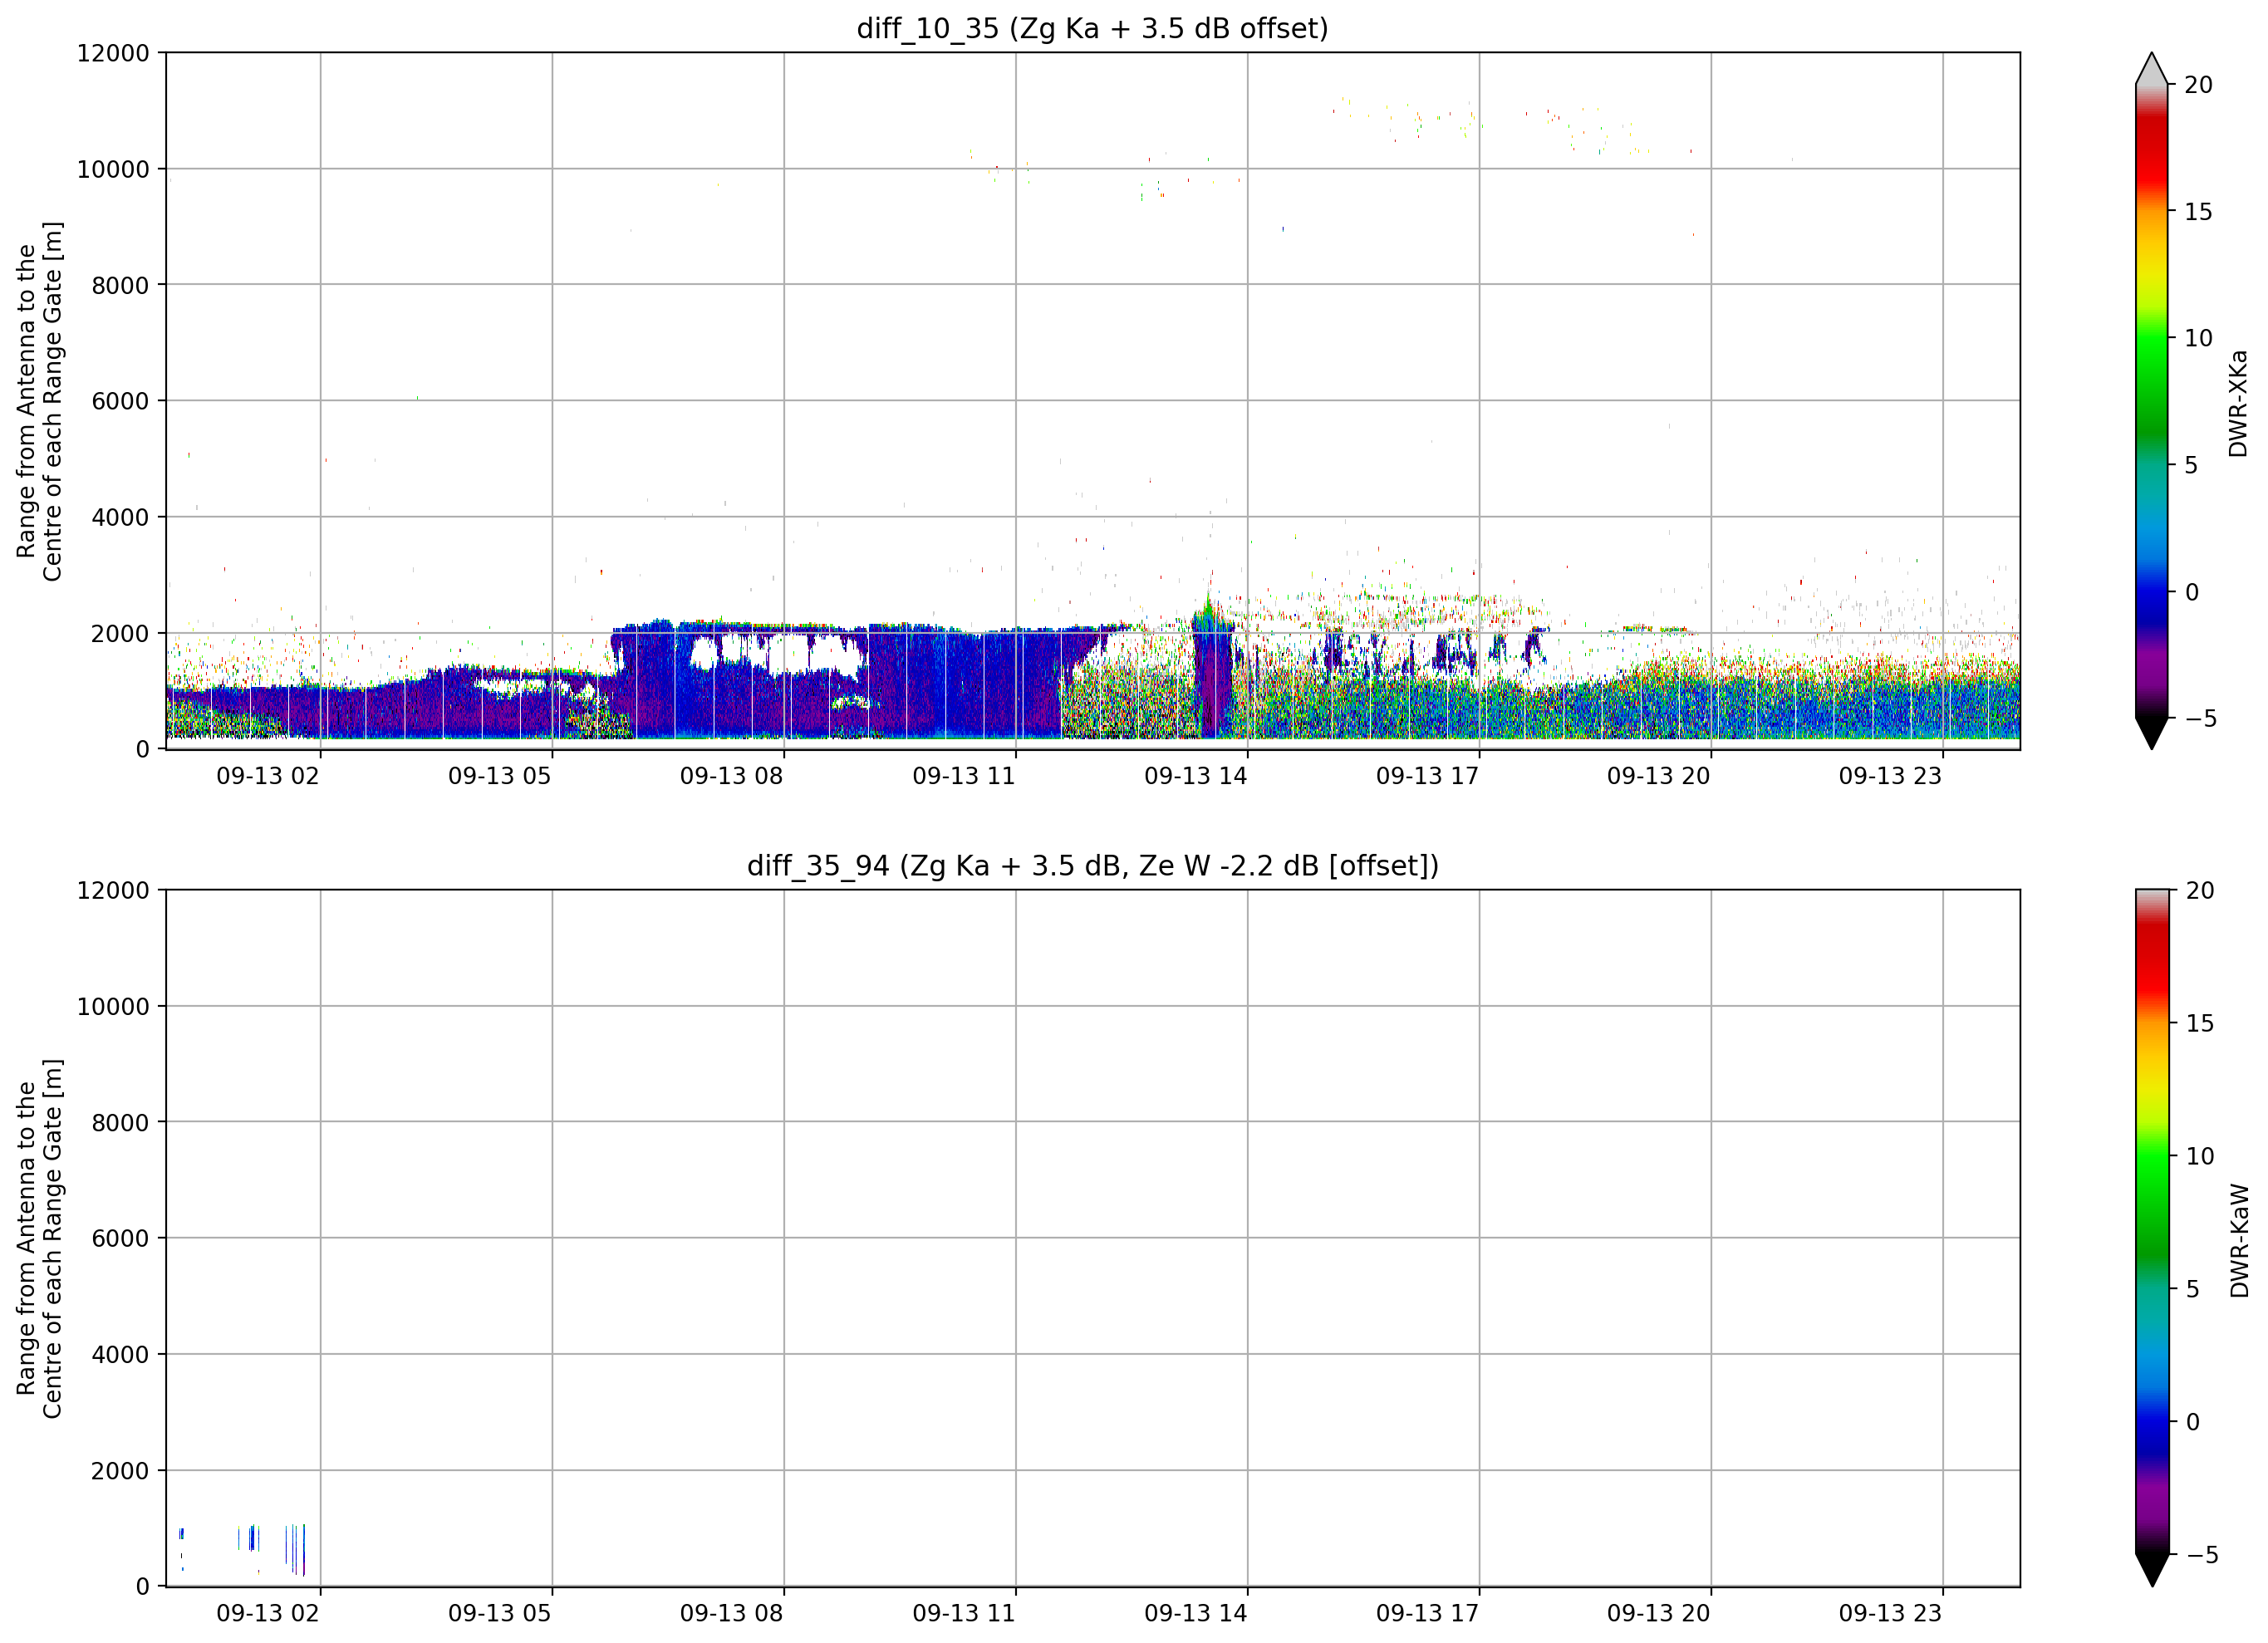Click the "20" tick on the DWR-XKa colorbar
2268x1643 pixels.
2199,85
